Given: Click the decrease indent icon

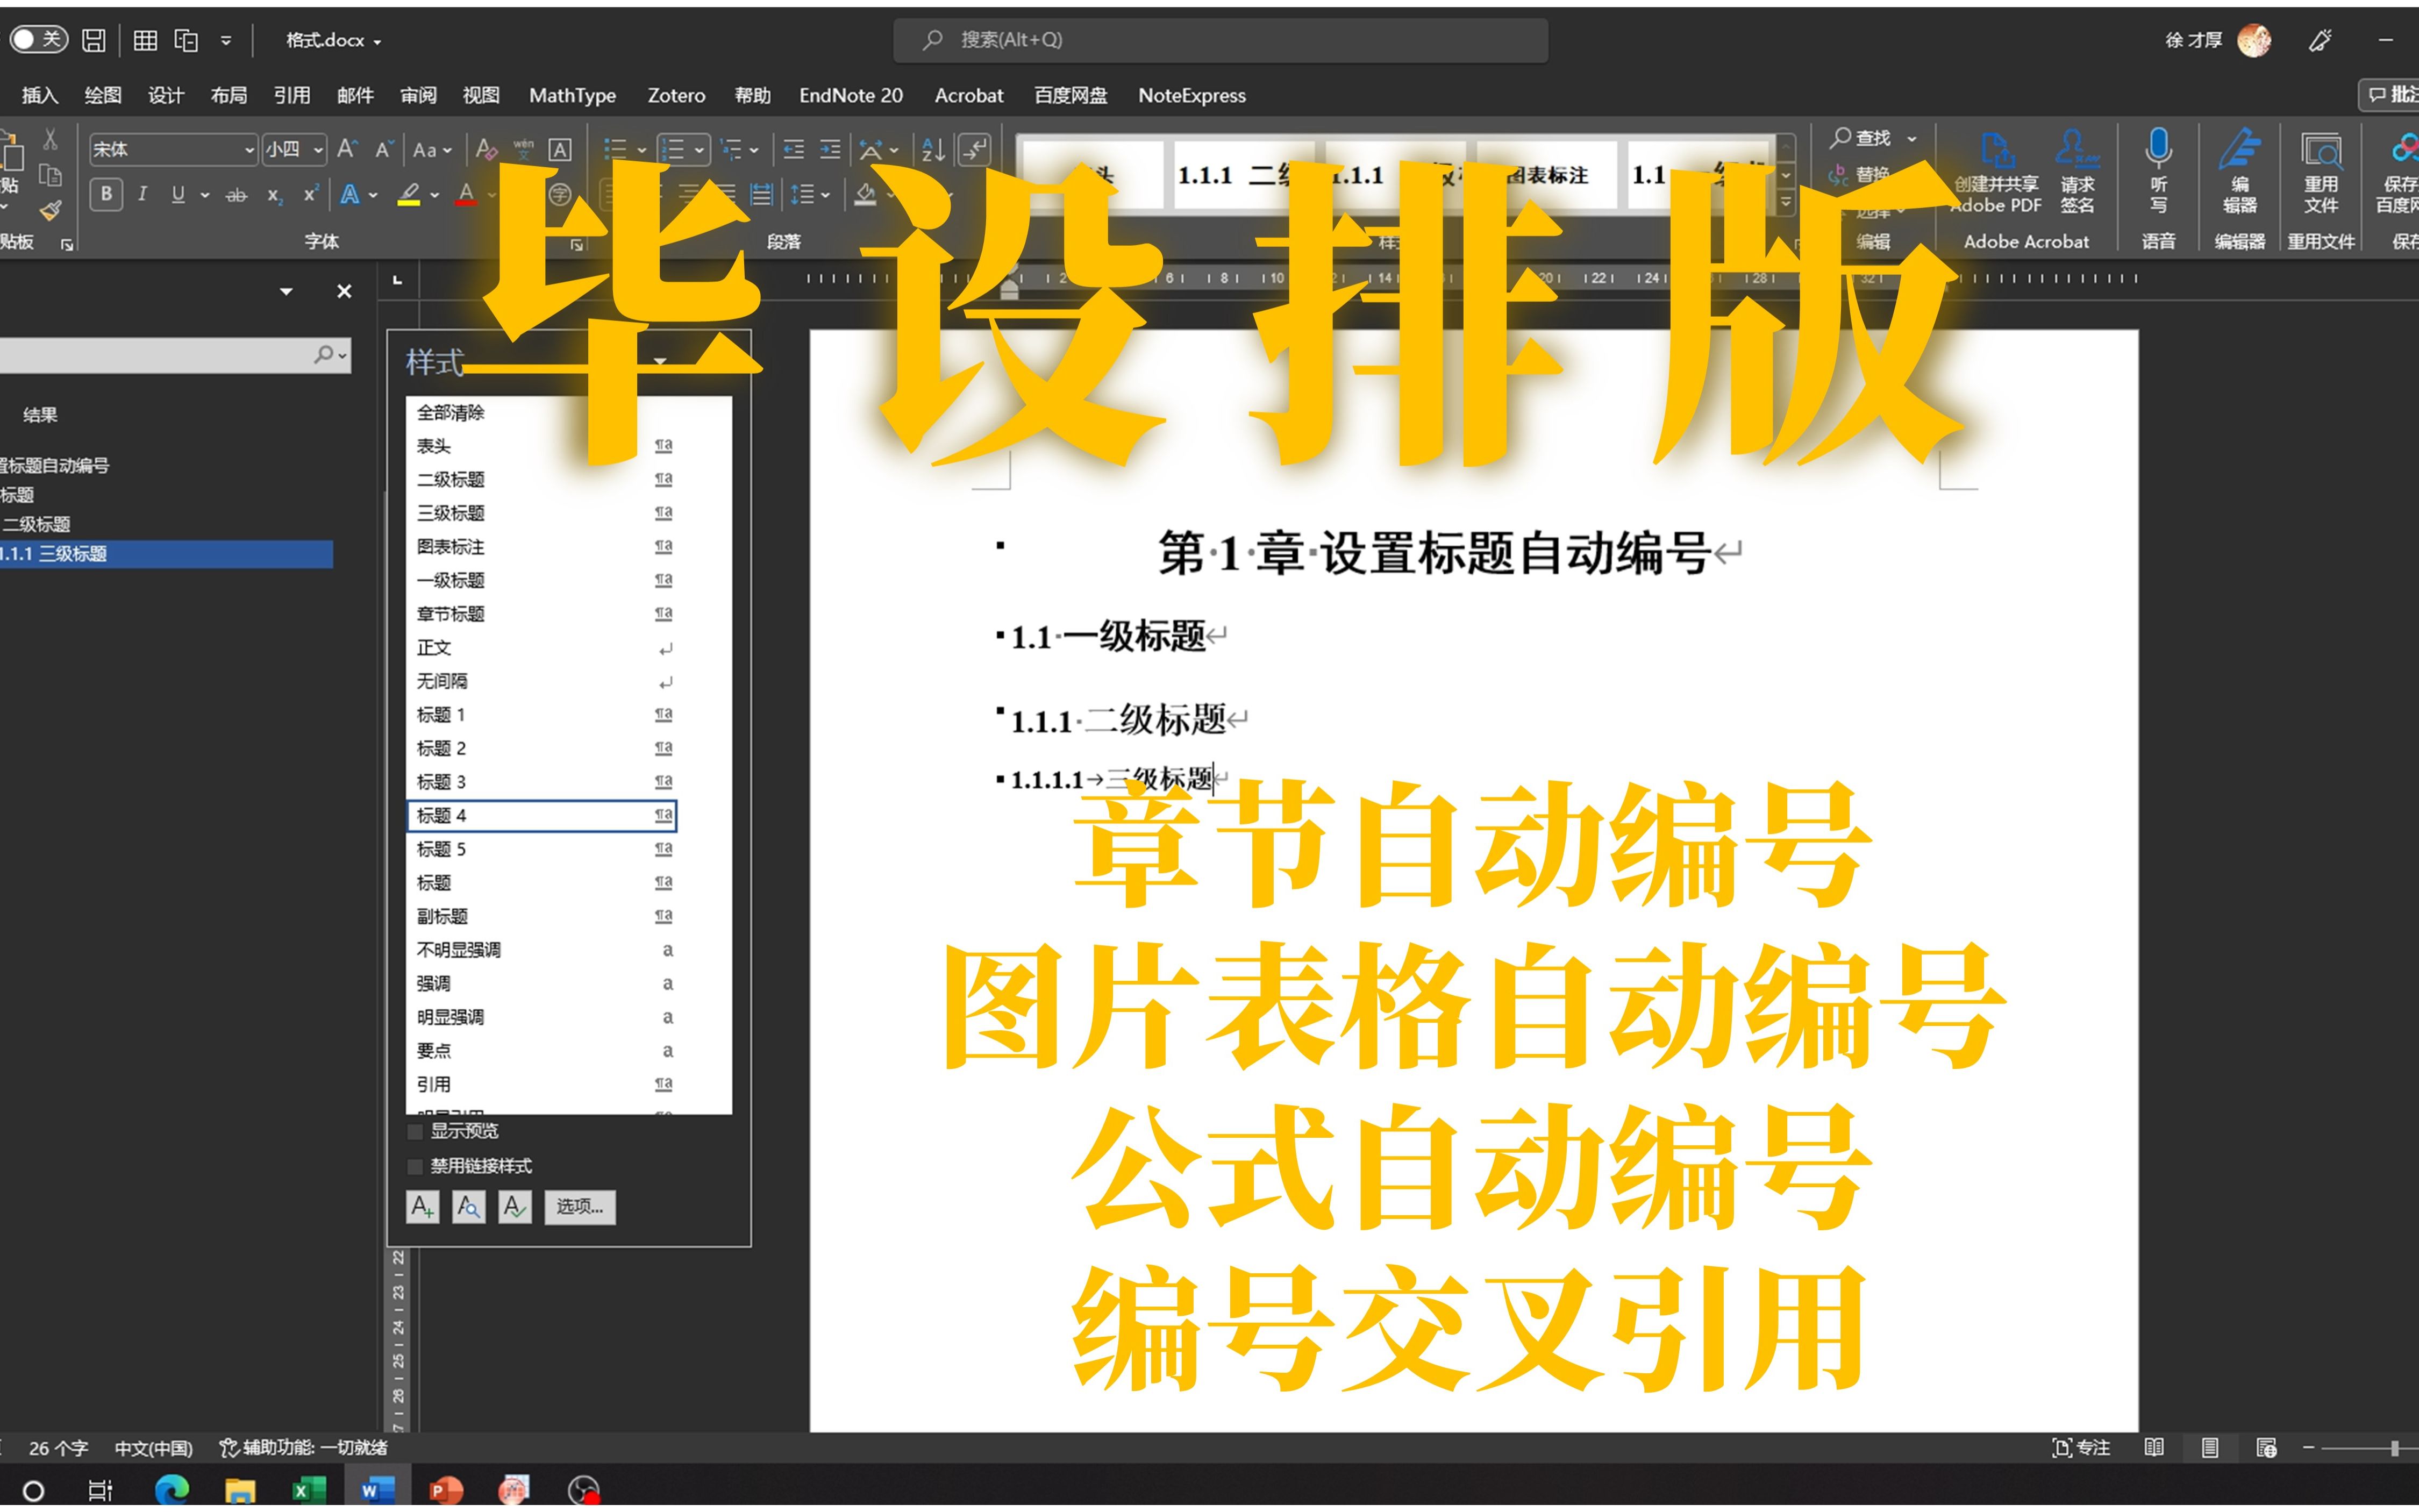Looking at the screenshot, I should [794, 150].
